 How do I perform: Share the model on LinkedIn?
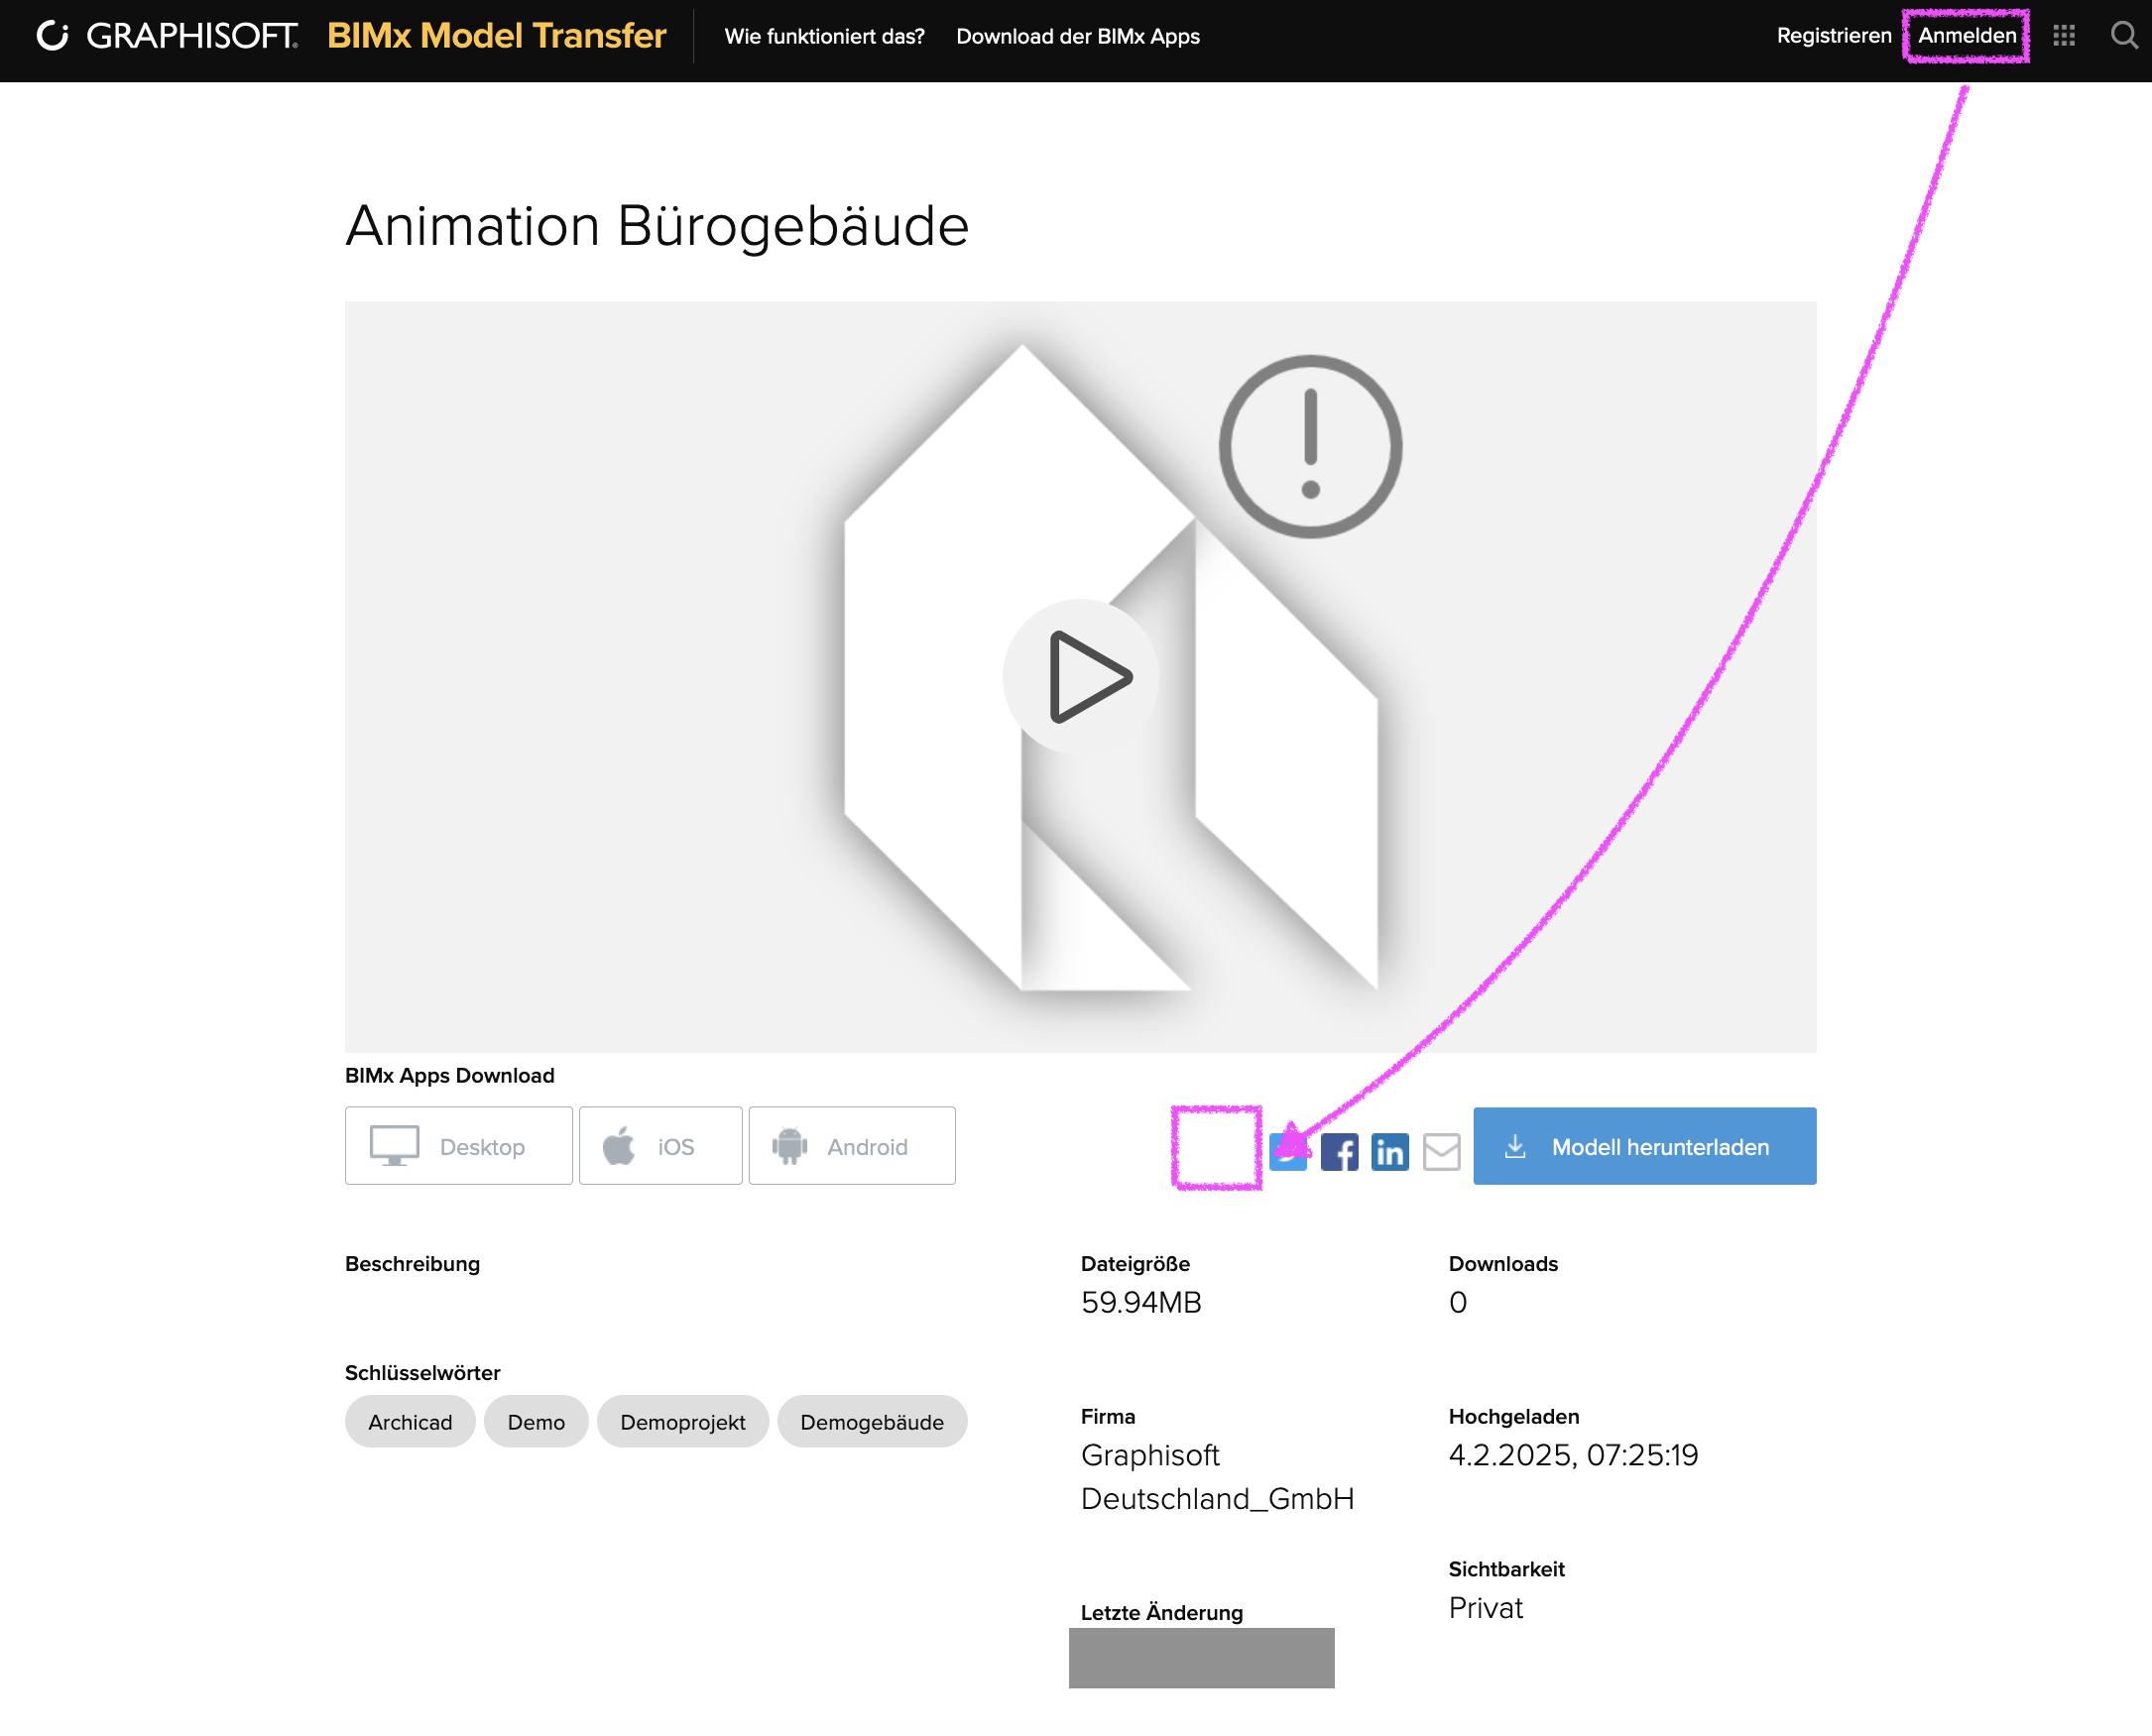tap(1389, 1152)
